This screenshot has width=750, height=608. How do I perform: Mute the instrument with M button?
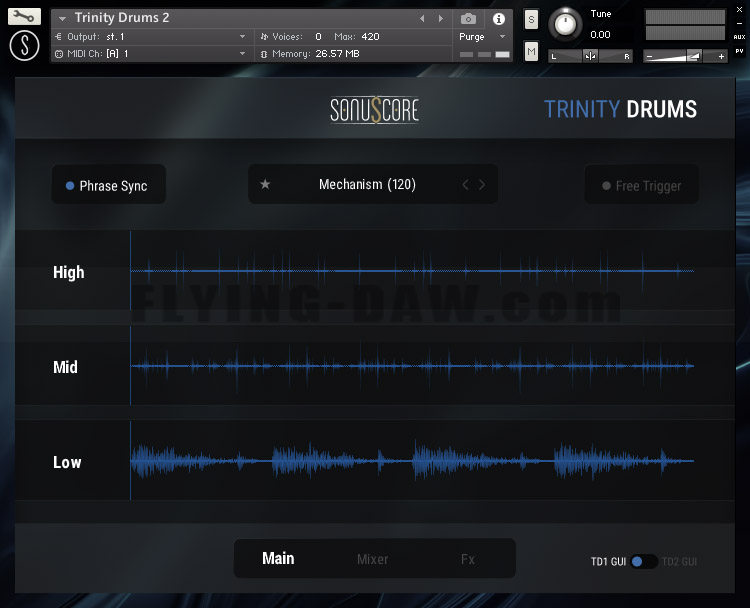531,51
